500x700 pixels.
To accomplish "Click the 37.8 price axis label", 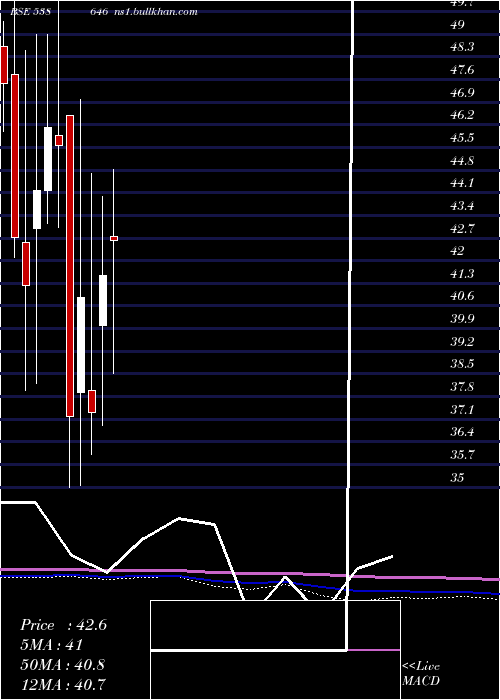I will click(x=462, y=386).
